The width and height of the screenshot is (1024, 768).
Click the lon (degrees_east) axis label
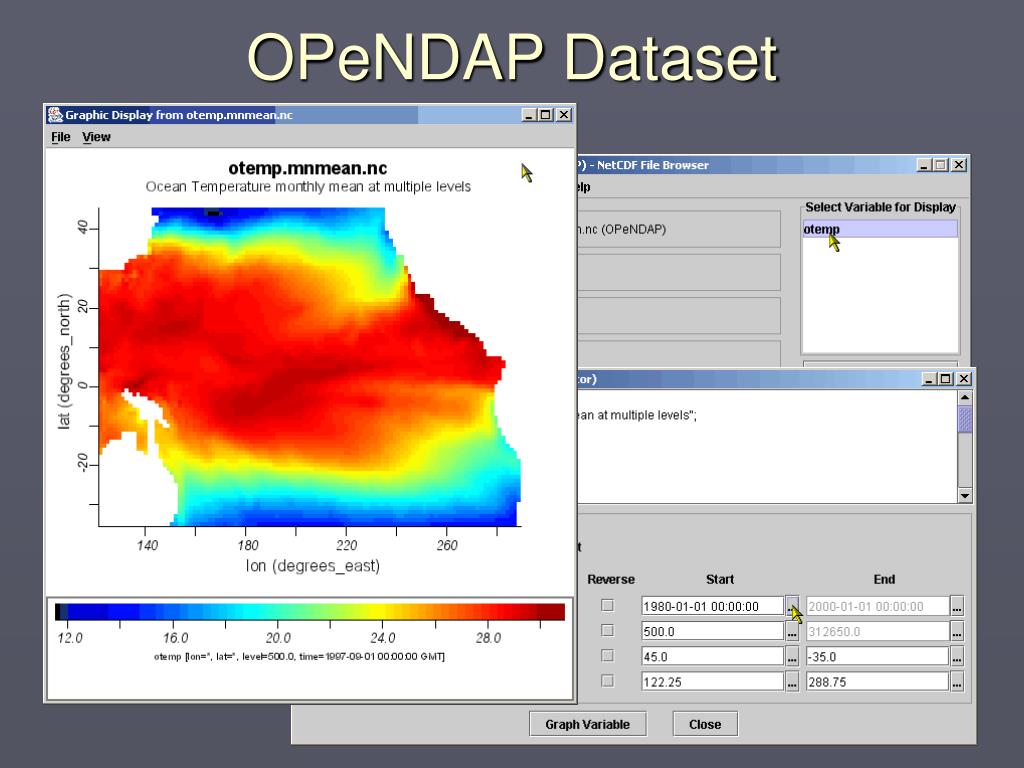click(x=313, y=566)
